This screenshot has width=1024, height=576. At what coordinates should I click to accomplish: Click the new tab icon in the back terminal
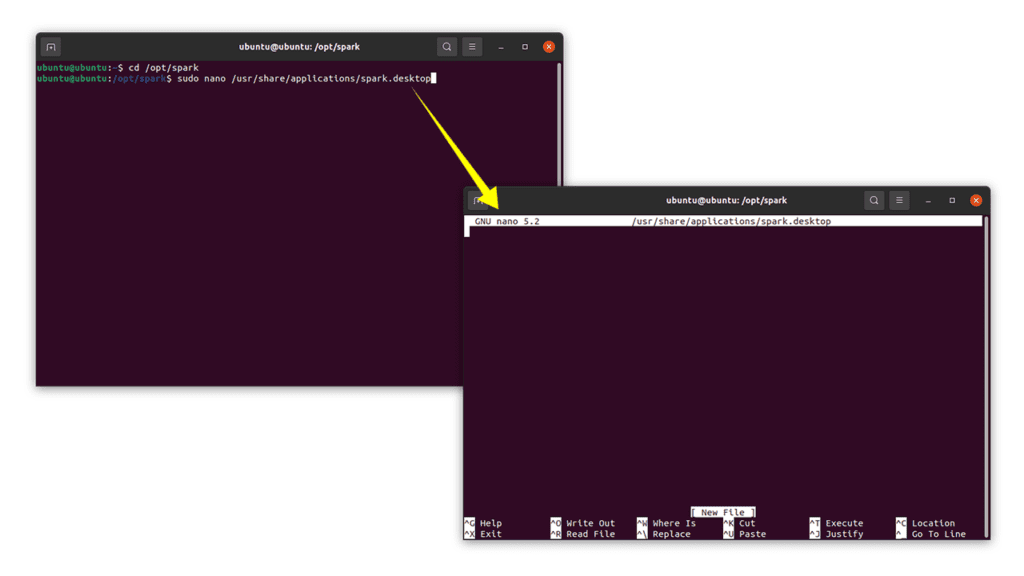pyautogui.click(x=51, y=47)
